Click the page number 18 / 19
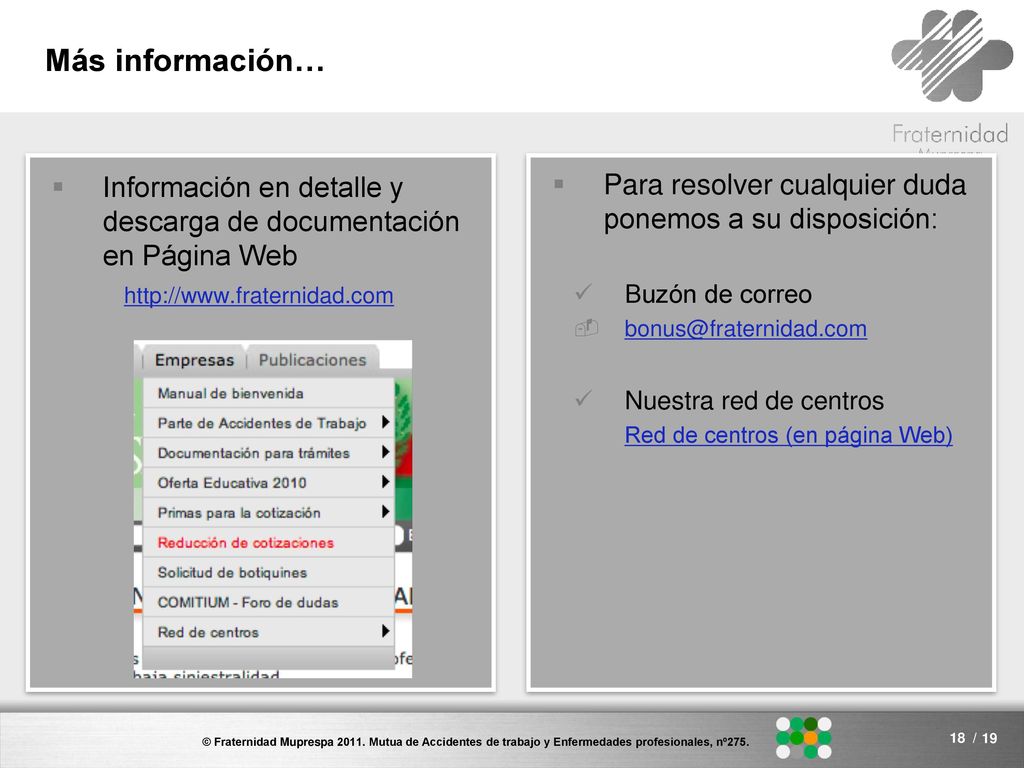 [x=973, y=738]
